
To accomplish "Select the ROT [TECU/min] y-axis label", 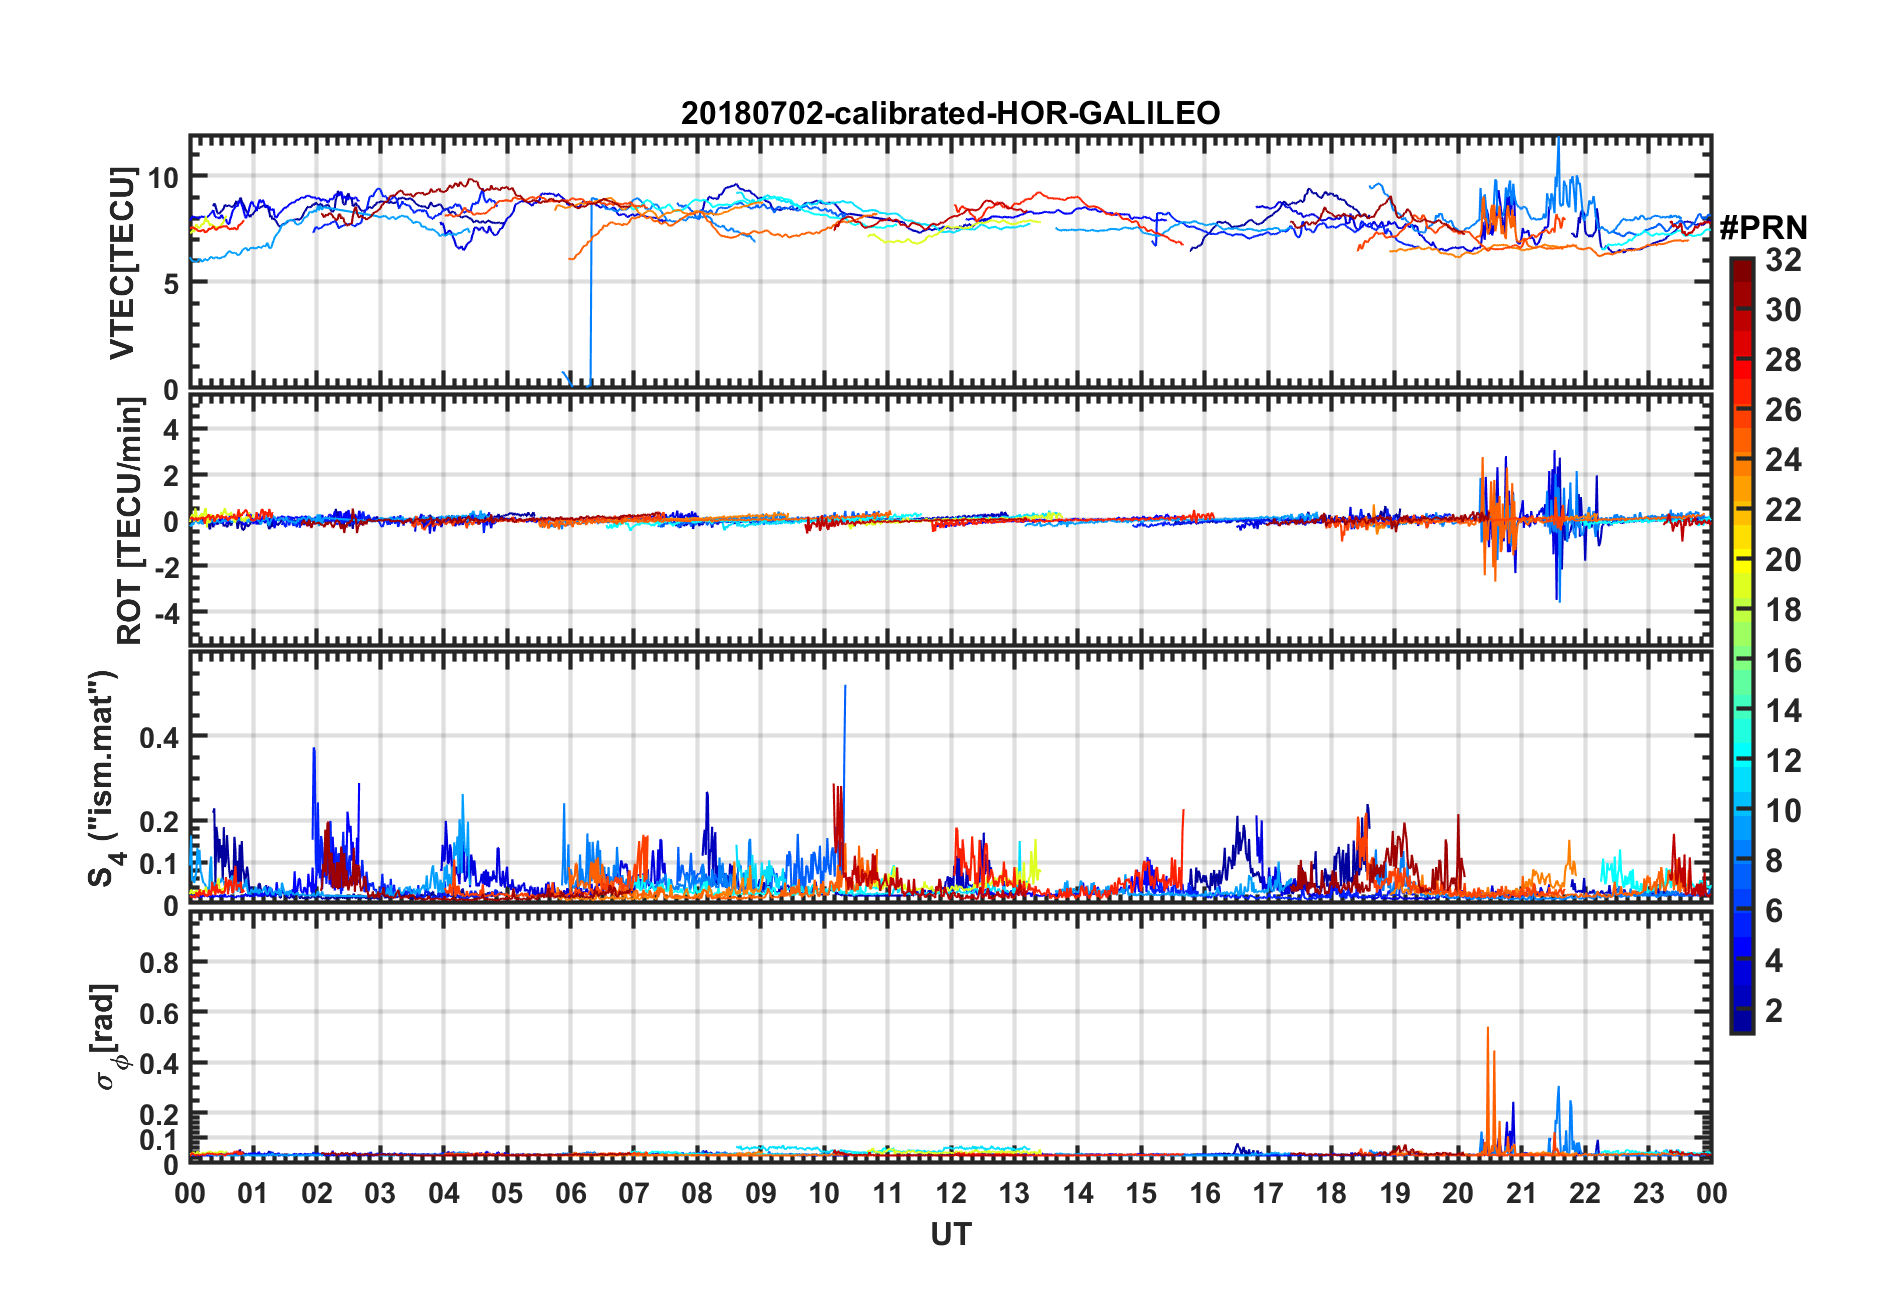I will [130, 520].
